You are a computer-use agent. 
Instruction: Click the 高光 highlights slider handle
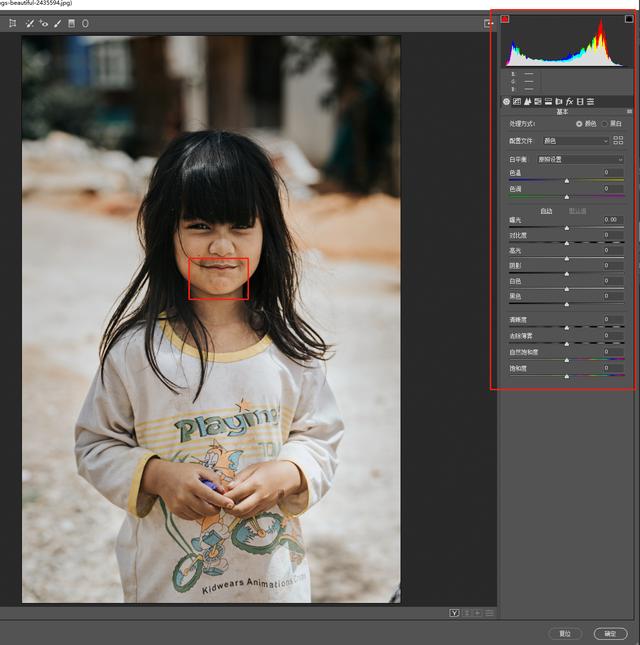point(567,258)
